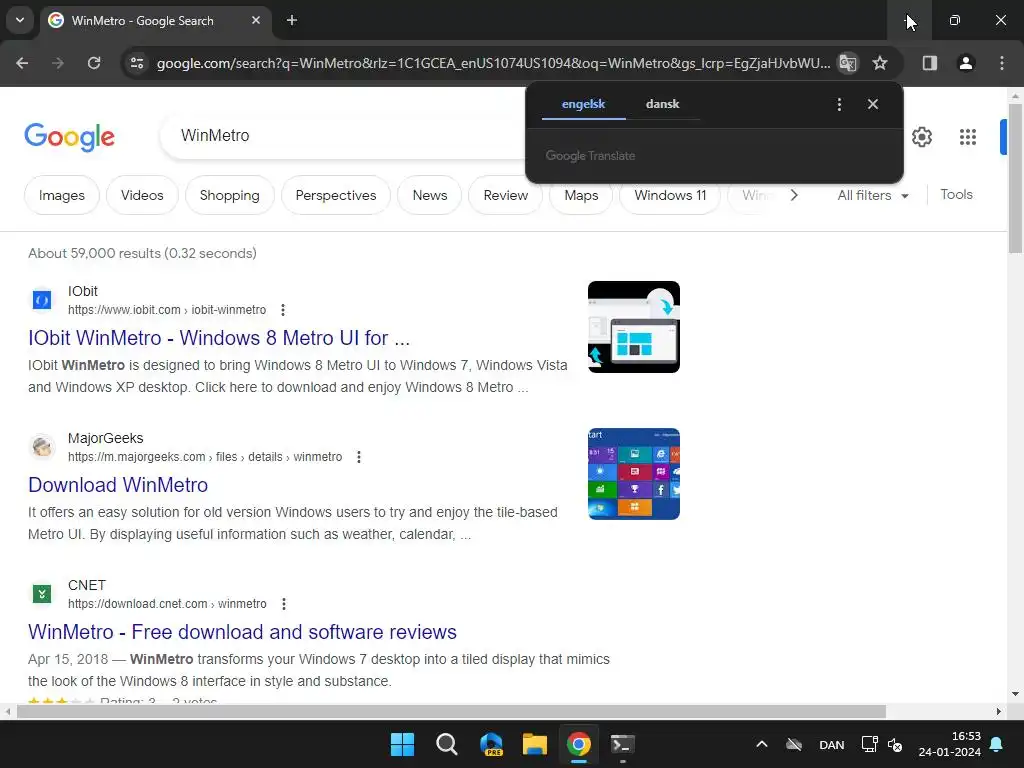The image size is (1024, 768).
Task: Open the terminal app on taskbar
Action: pos(622,744)
